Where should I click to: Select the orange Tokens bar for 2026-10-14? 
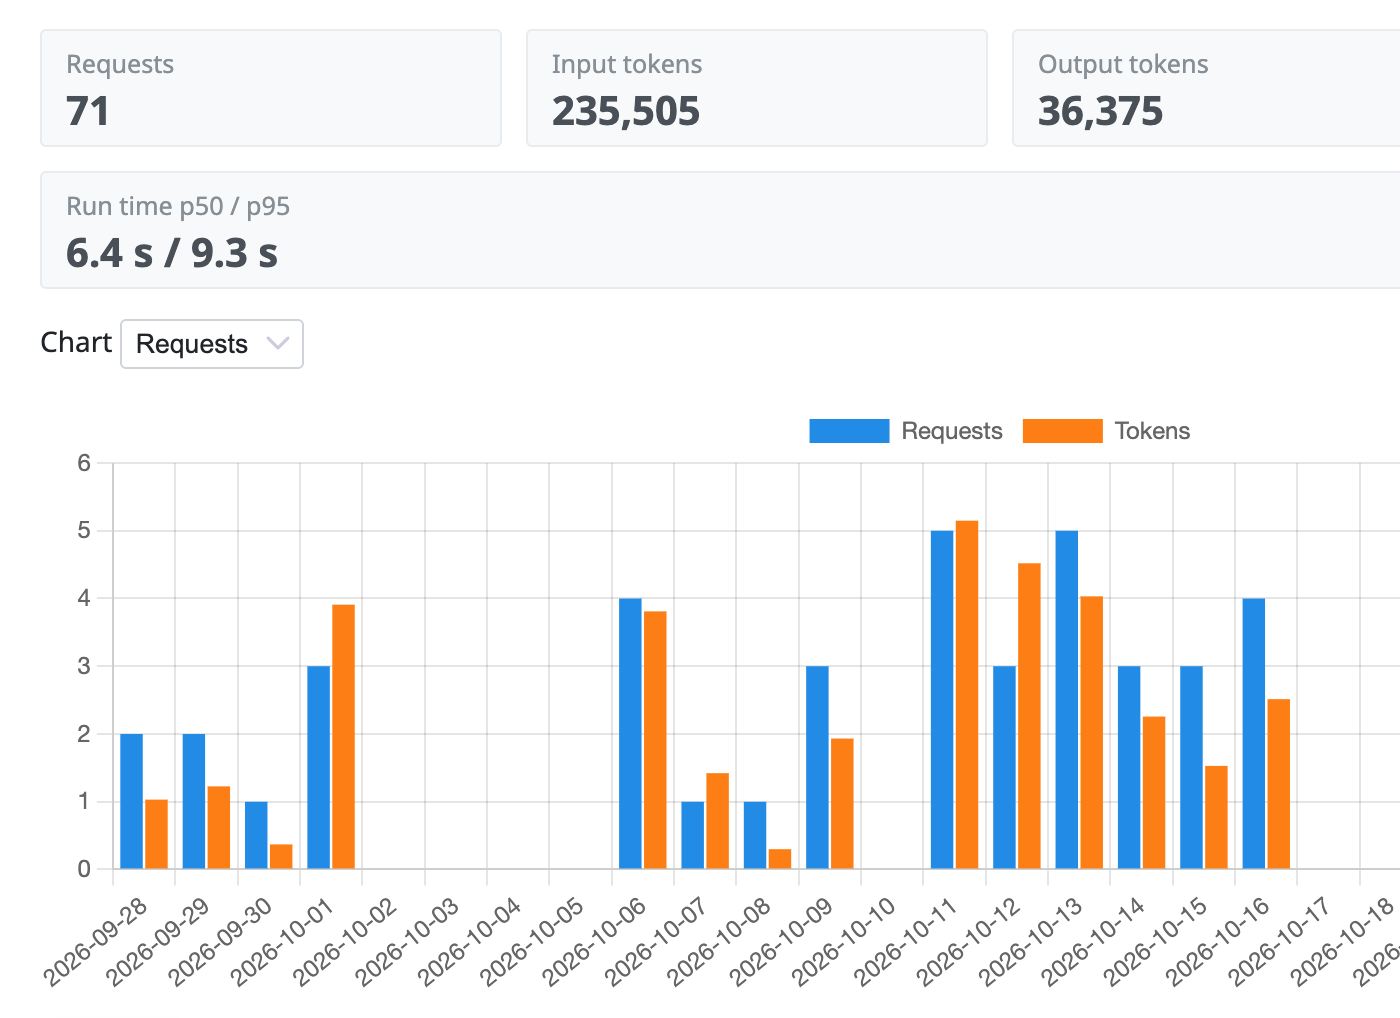1154,792
